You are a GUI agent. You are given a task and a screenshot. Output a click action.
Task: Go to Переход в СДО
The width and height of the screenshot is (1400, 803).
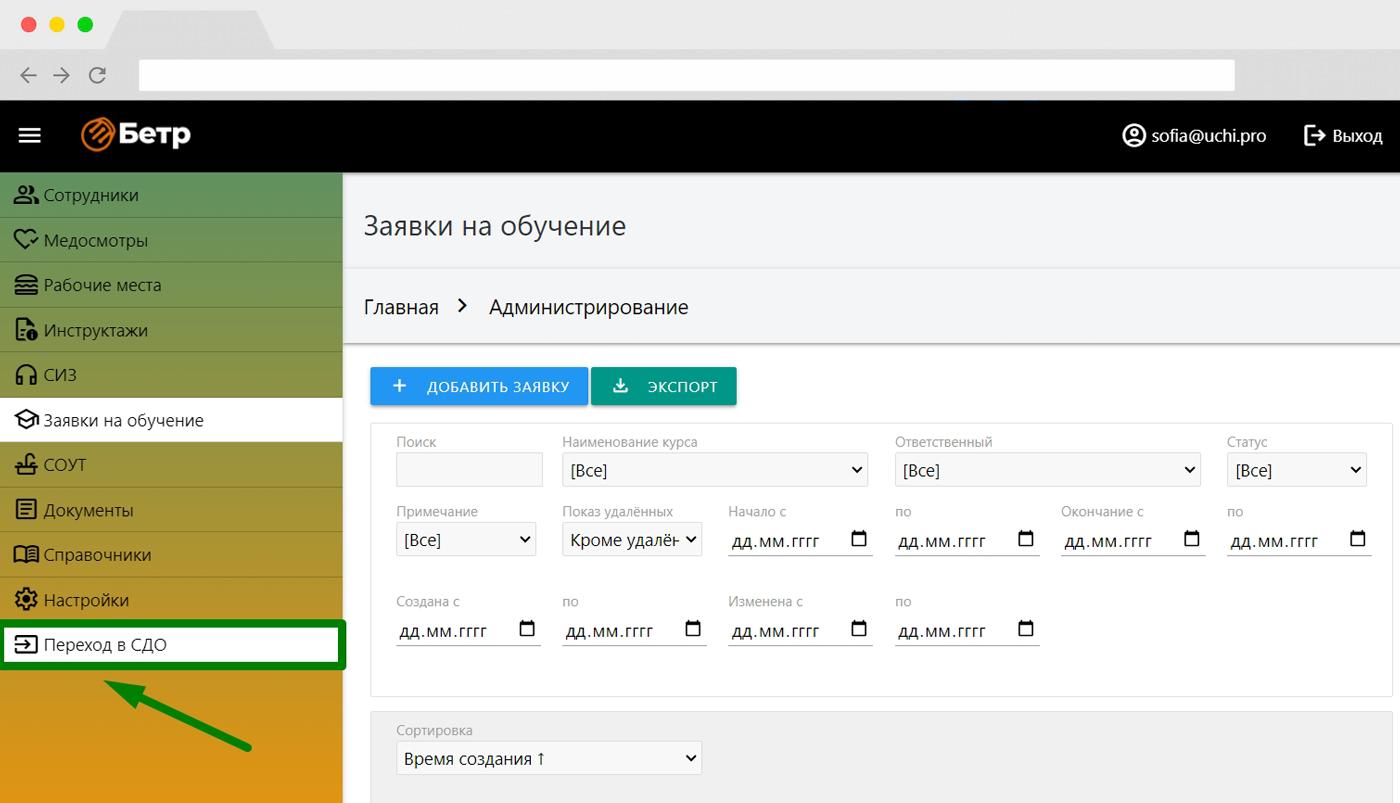point(171,645)
